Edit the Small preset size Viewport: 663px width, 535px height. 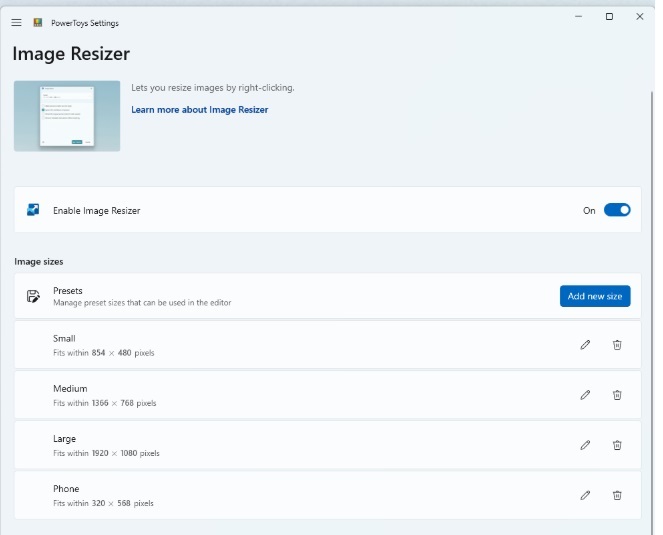tap(585, 345)
